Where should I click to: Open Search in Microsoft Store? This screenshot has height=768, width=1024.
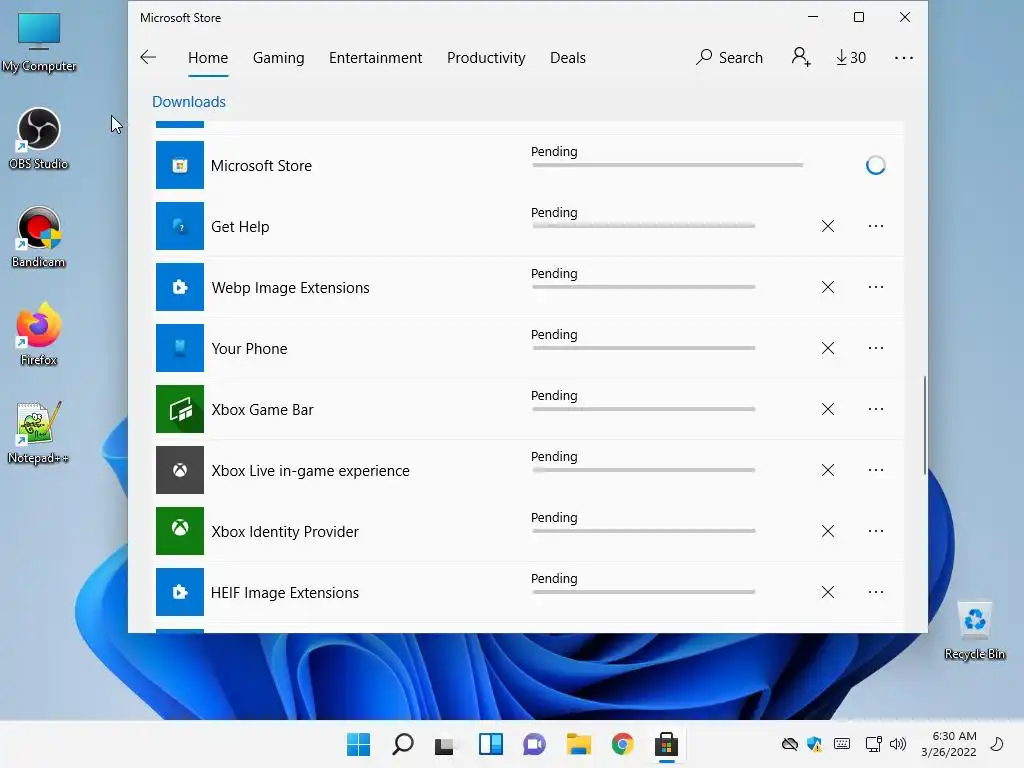click(x=729, y=57)
